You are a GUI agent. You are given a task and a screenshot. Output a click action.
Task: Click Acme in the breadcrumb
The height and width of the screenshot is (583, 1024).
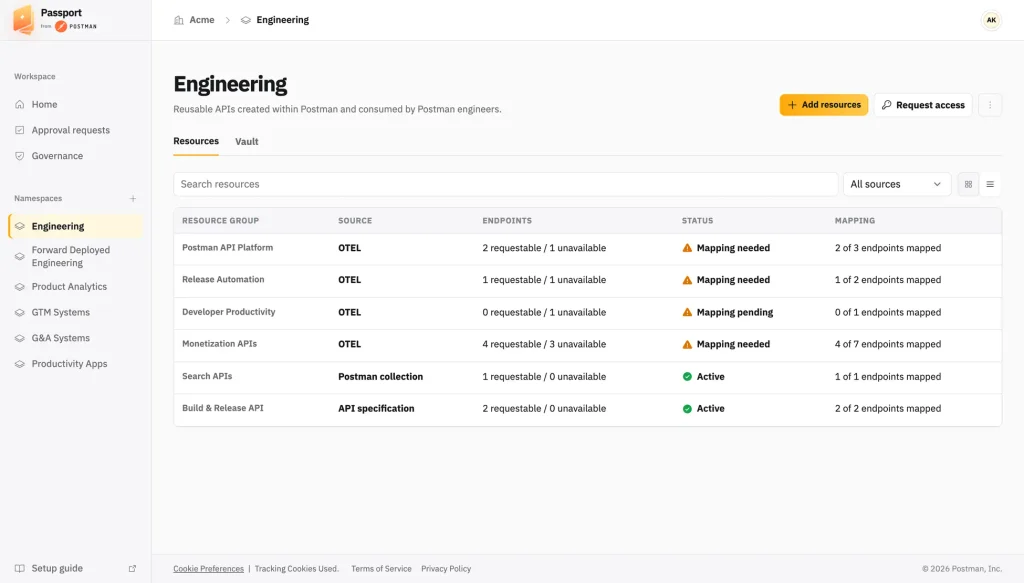point(202,20)
